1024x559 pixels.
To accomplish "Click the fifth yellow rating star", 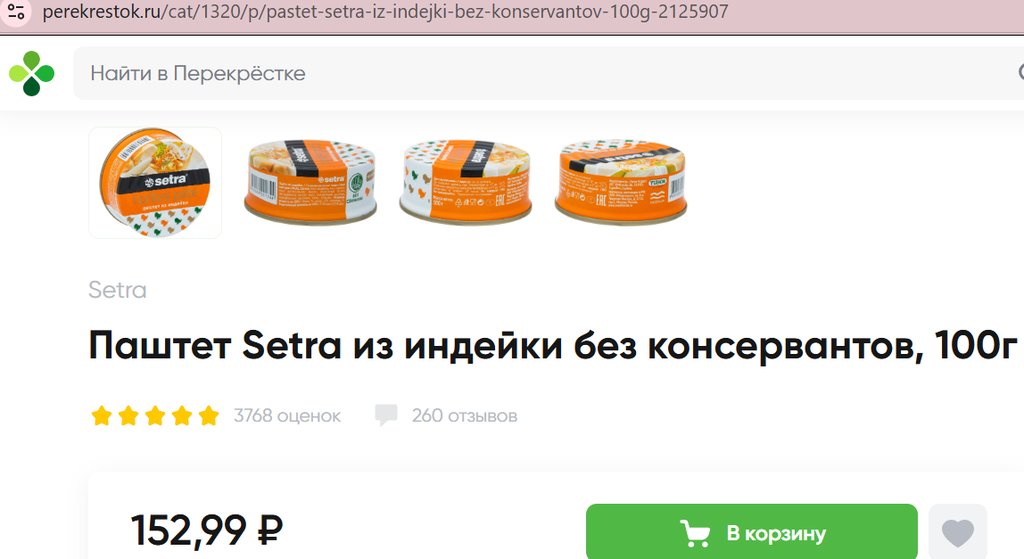I will [x=208, y=415].
